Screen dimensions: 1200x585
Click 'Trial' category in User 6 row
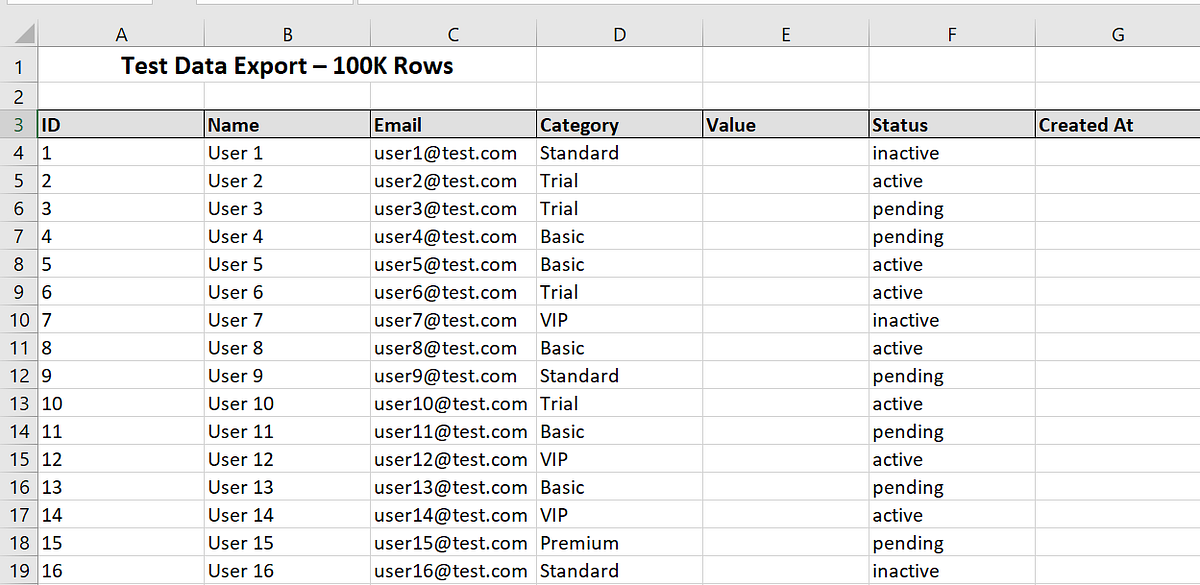[x=620, y=293]
